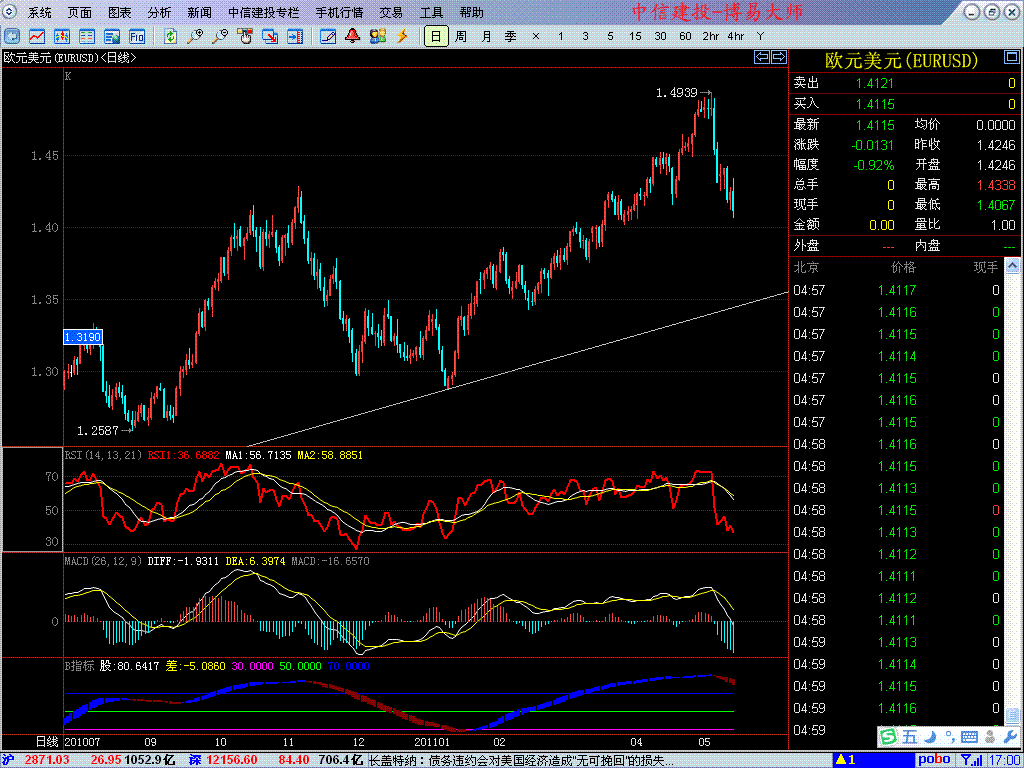The width and height of the screenshot is (1024, 768).
Task: Click the RSI(14,13,21) indicator label
Action: tap(103, 455)
